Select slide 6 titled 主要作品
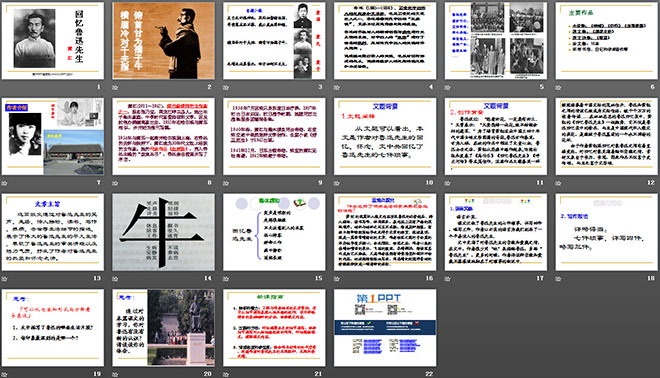The image size is (660, 378). tap(606, 41)
